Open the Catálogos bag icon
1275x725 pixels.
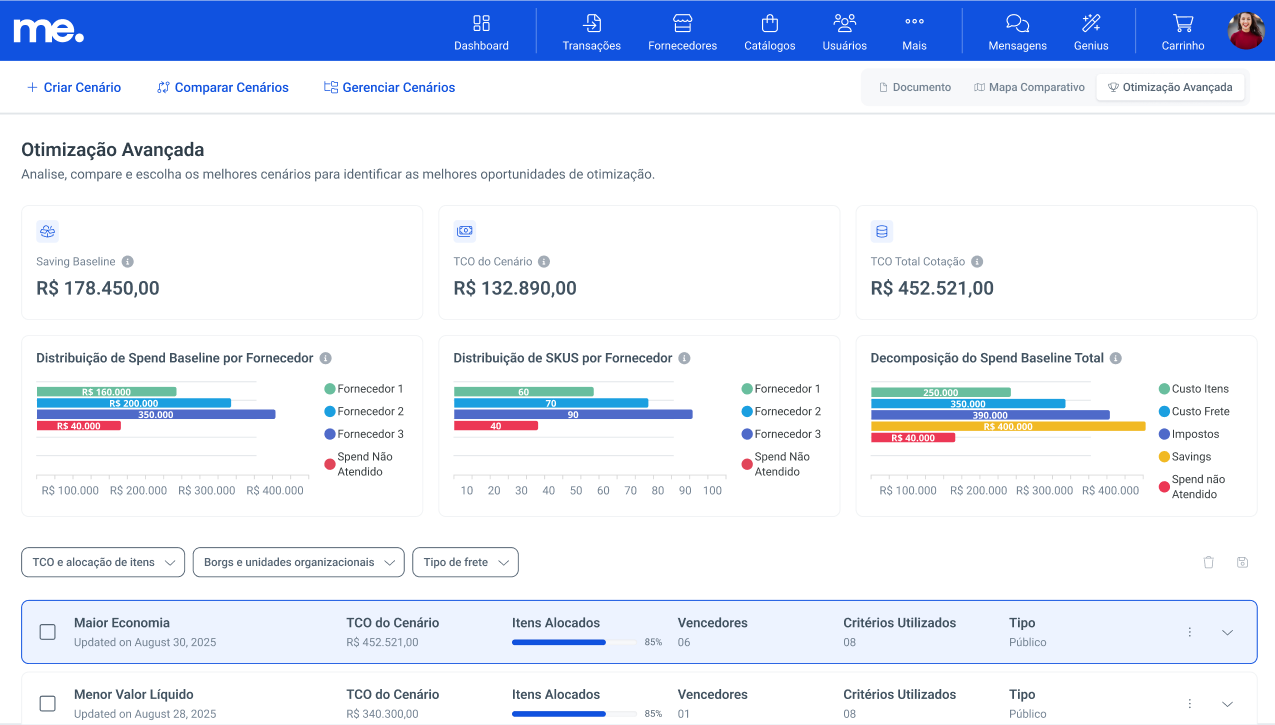[770, 23]
